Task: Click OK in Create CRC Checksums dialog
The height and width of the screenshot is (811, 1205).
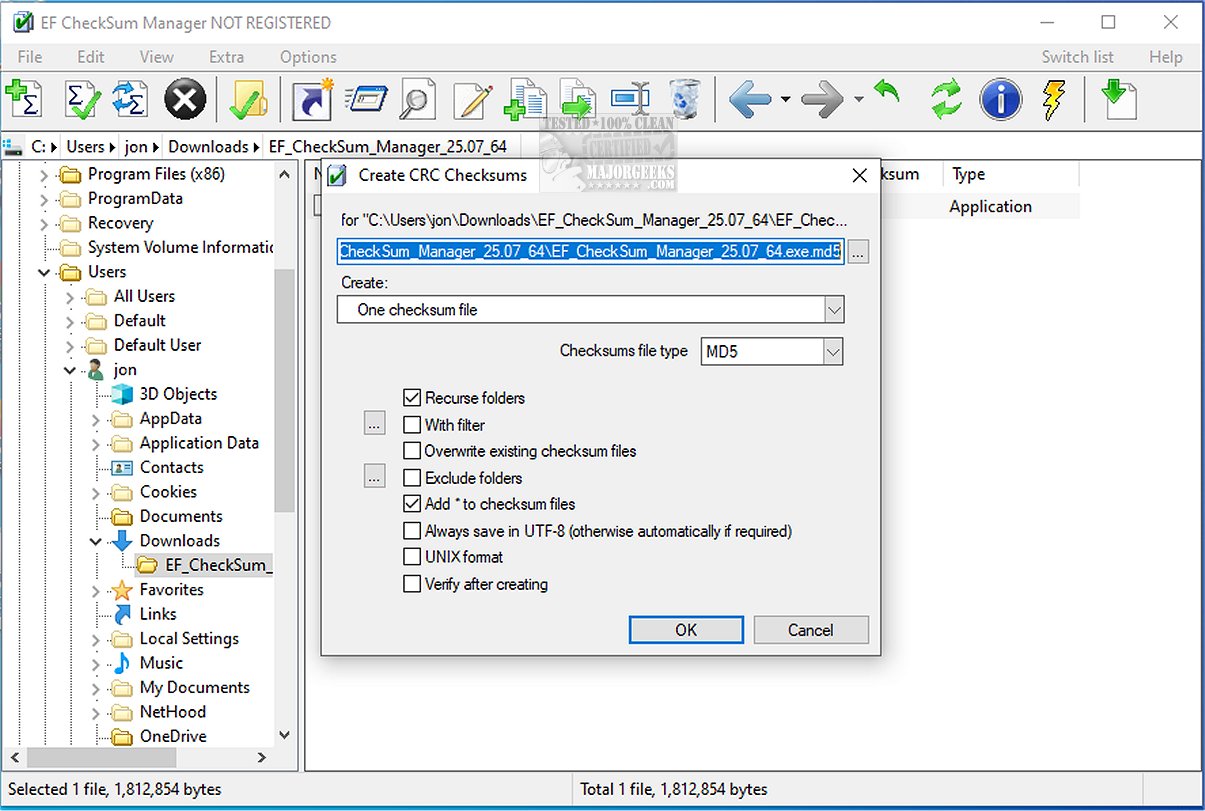Action: click(686, 630)
